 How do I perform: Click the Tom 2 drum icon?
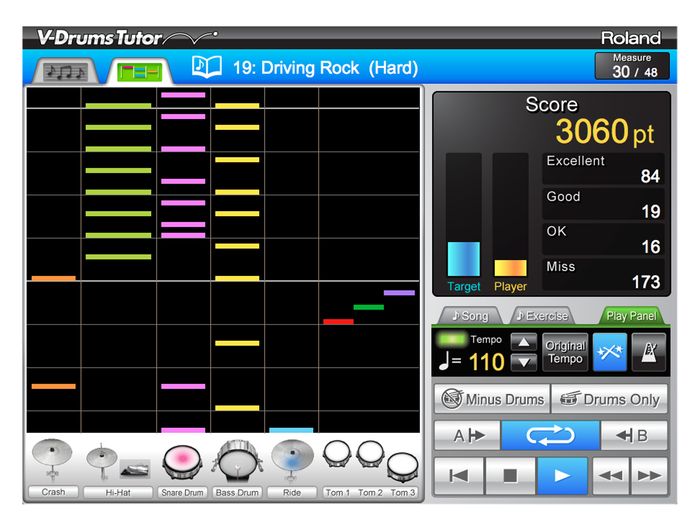[370, 454]
